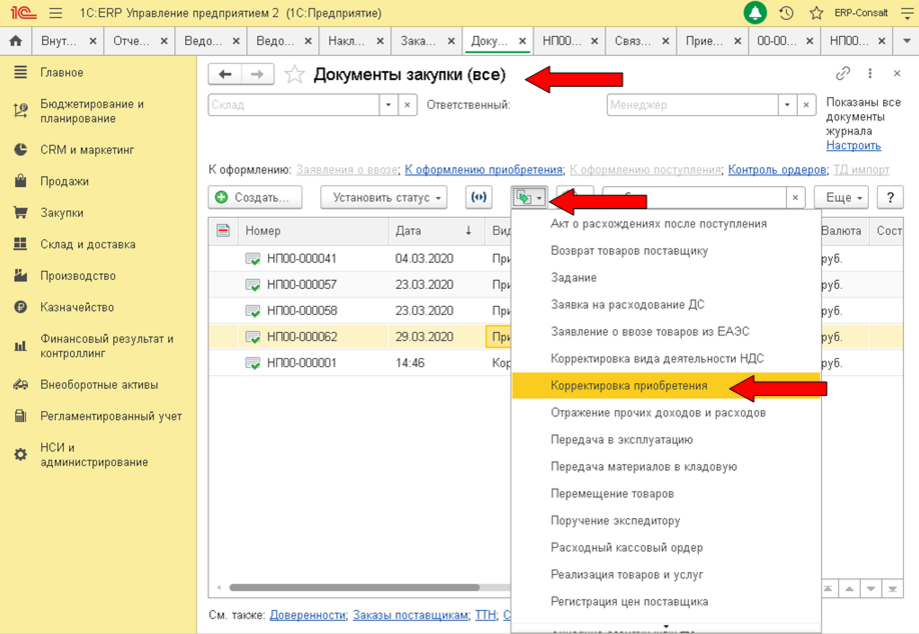Image resolution: width=919 pixels, height=634 pixels.
Task: Open the three-dot form options menu
Action: [x=870, y=73]
